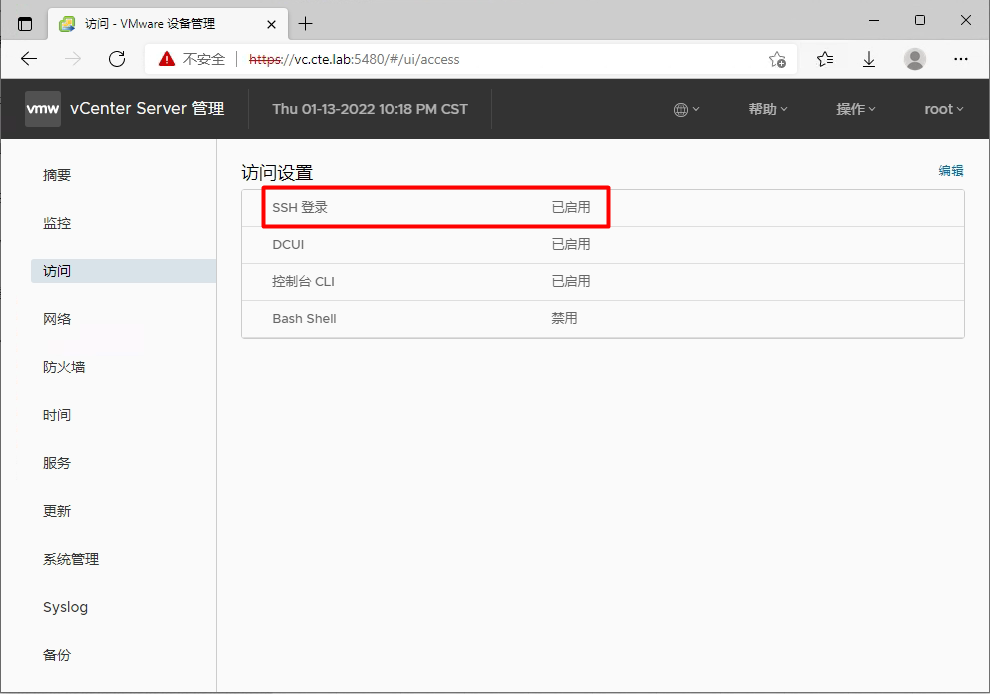Switch to the 监控 sidebar section
The image size is (990, 694).
pyautogui.click(x=57, y=223)
